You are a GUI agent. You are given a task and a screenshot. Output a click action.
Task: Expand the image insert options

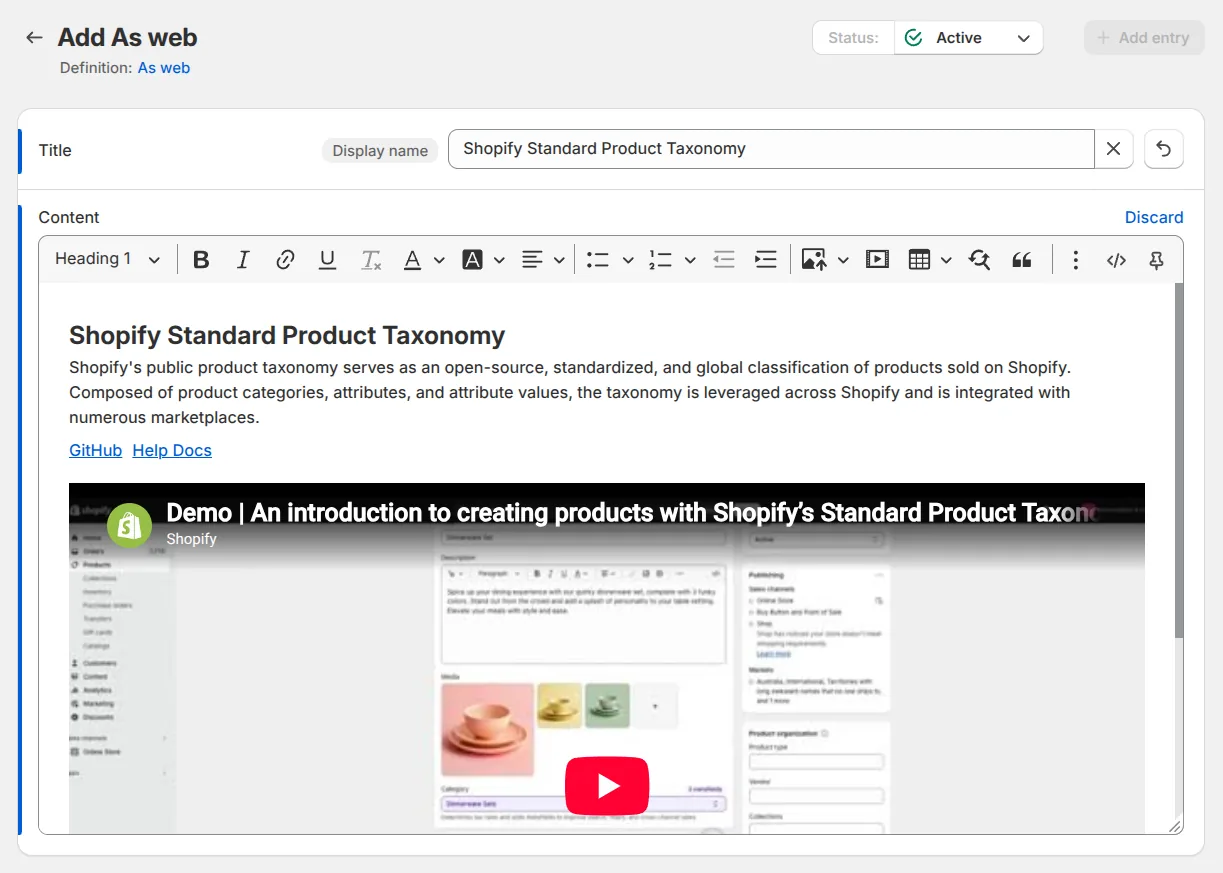[843, 260]
